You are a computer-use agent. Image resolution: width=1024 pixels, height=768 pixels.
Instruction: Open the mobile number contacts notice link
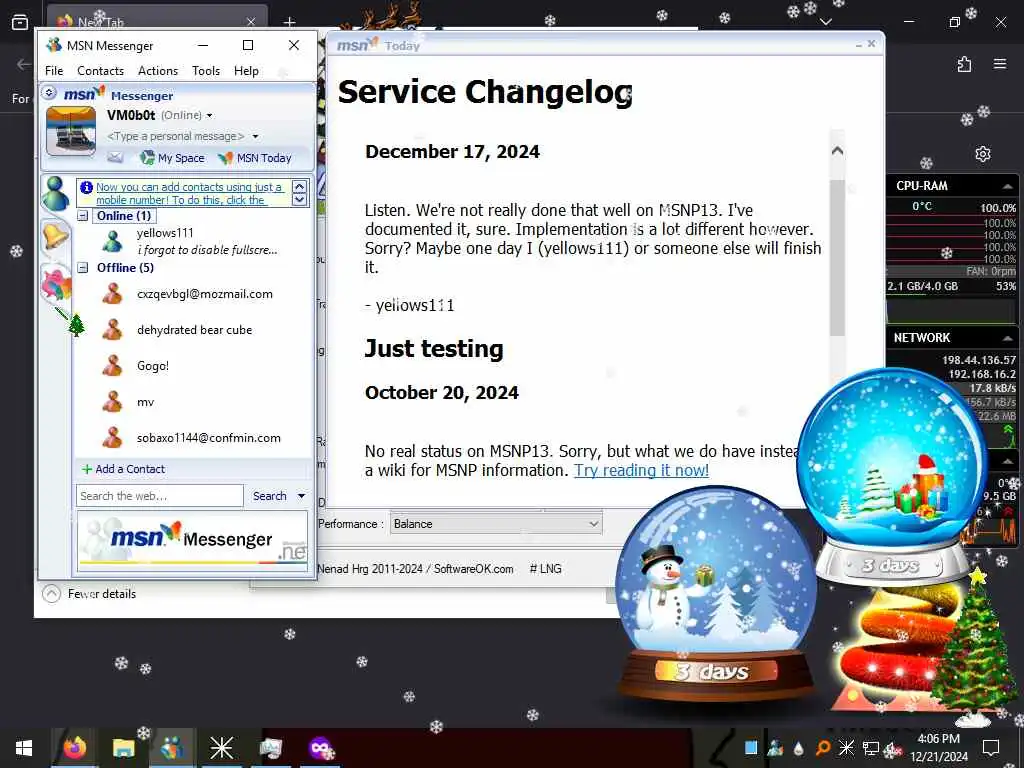tap(189, 193)
